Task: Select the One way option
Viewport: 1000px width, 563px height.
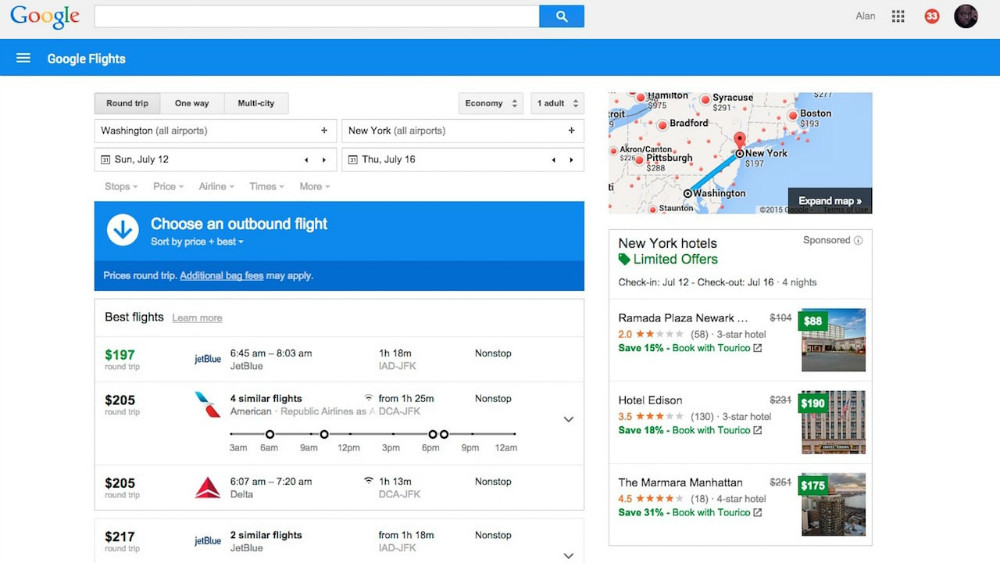Action: point(192,103)
